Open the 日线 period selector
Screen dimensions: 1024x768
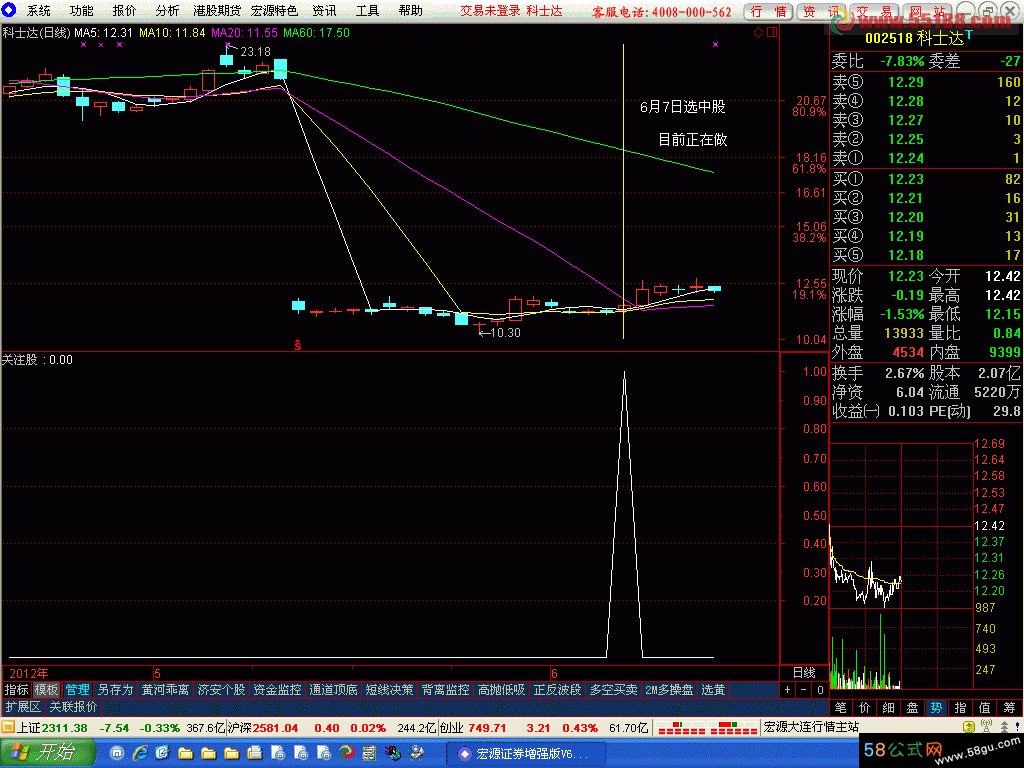click(804, 673)
